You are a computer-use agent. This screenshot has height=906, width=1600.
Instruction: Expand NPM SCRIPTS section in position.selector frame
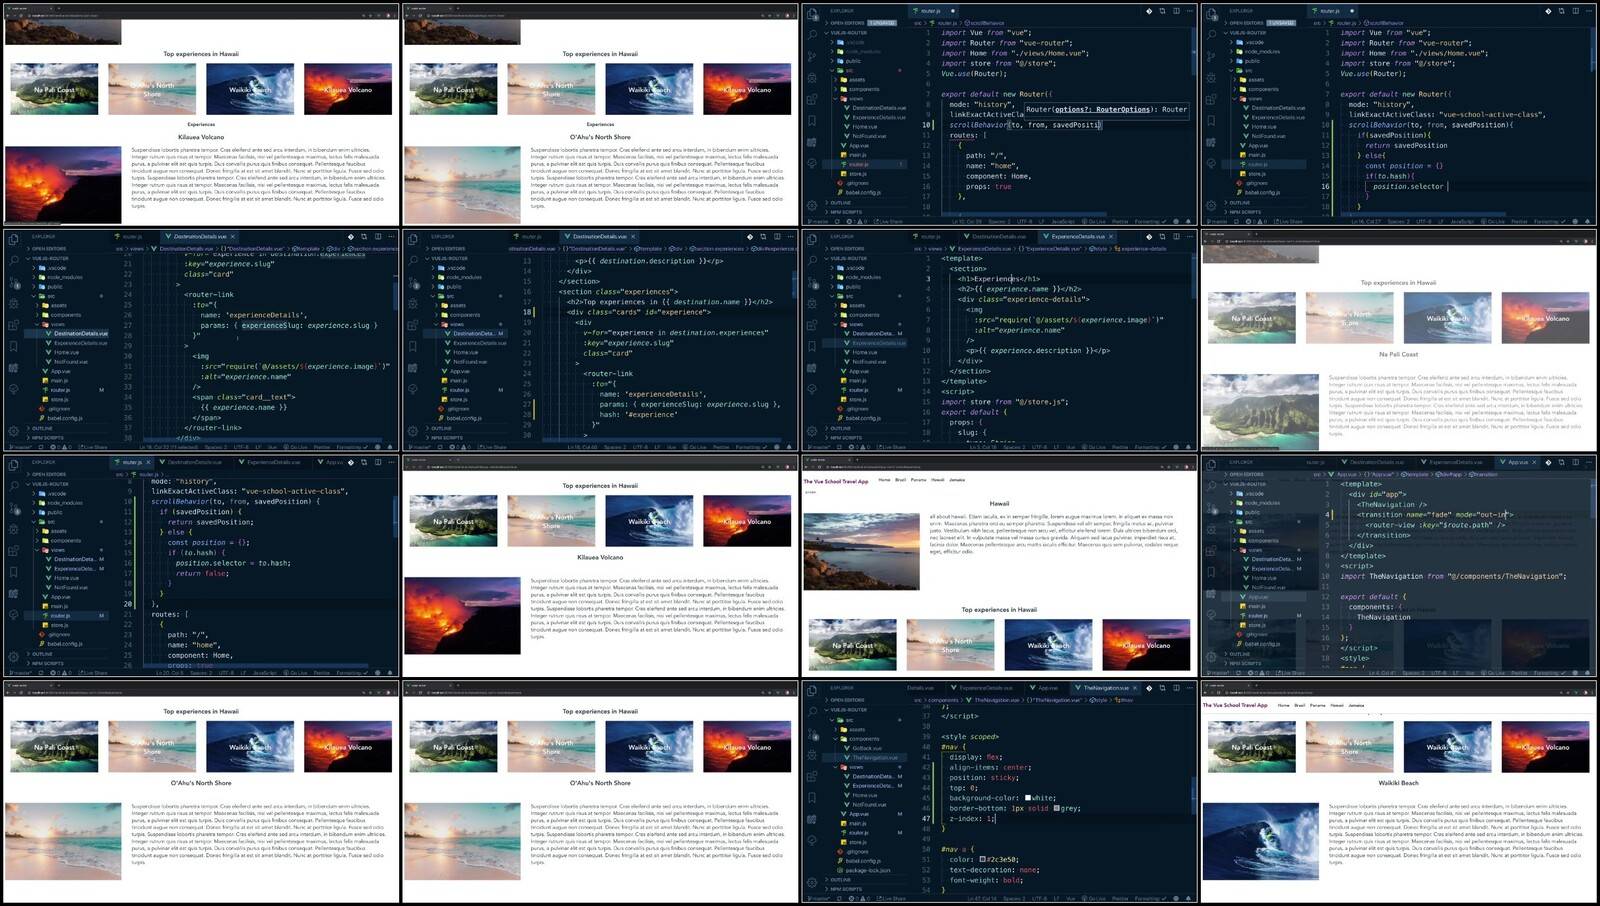pos(1243,212)
